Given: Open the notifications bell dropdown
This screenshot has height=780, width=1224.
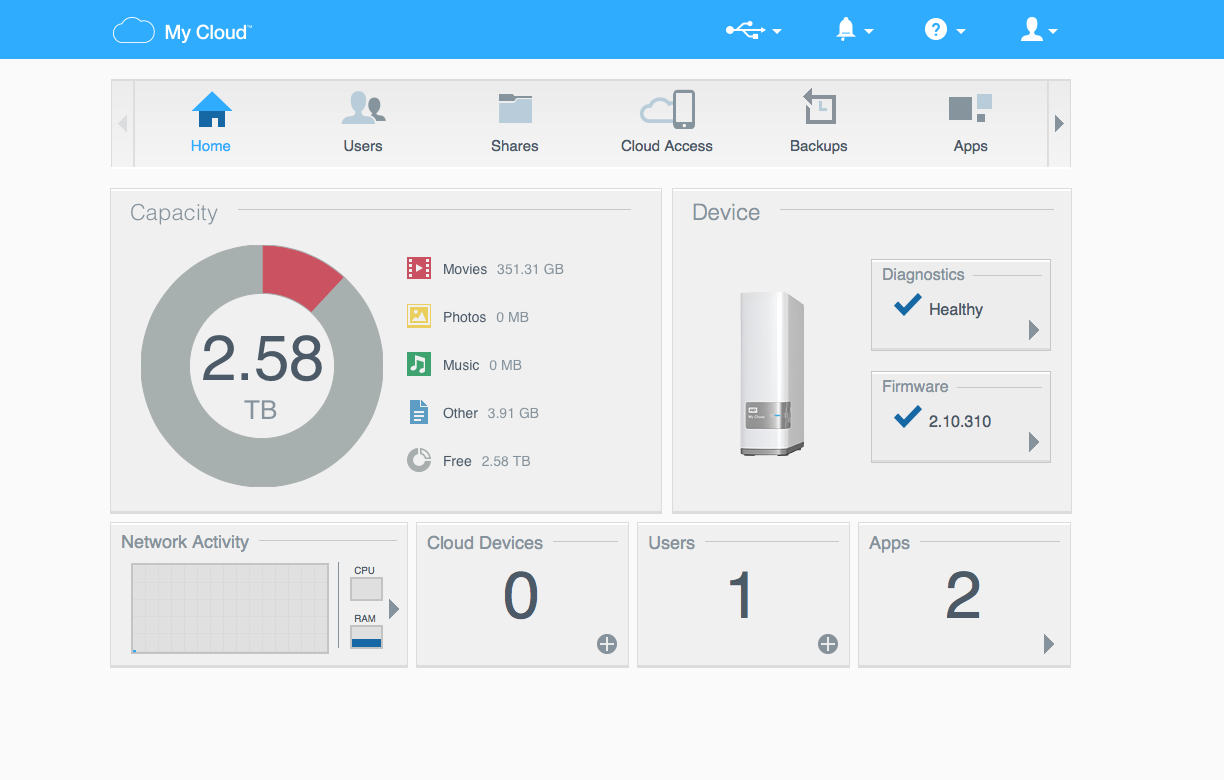Looking at the screenshot, I should 855,30.
